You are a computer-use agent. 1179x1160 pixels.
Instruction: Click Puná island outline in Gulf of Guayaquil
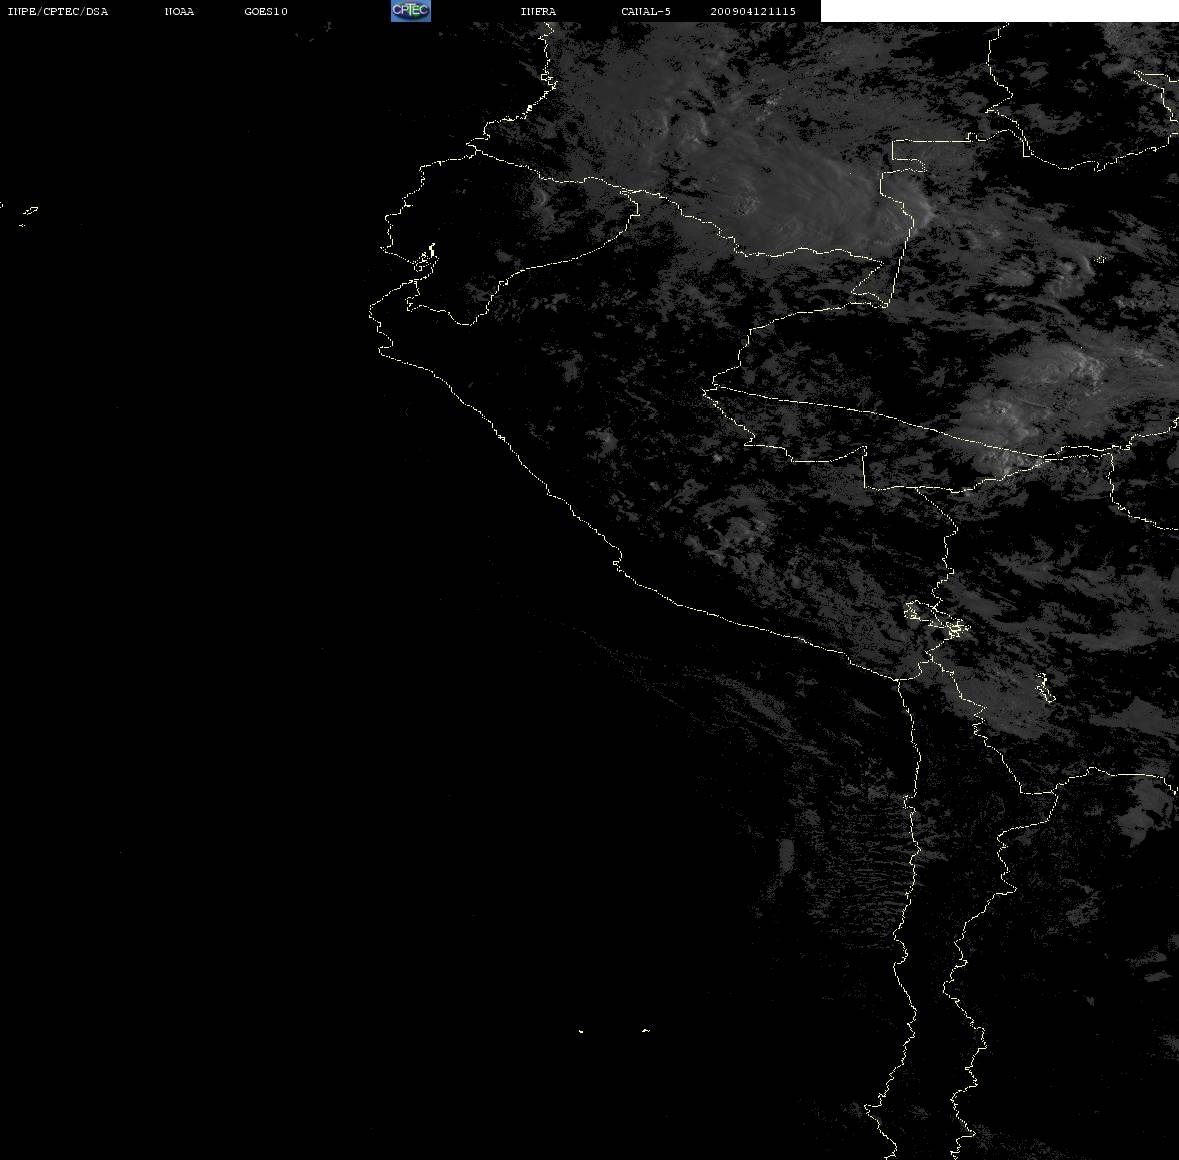[x=426, y=259]
